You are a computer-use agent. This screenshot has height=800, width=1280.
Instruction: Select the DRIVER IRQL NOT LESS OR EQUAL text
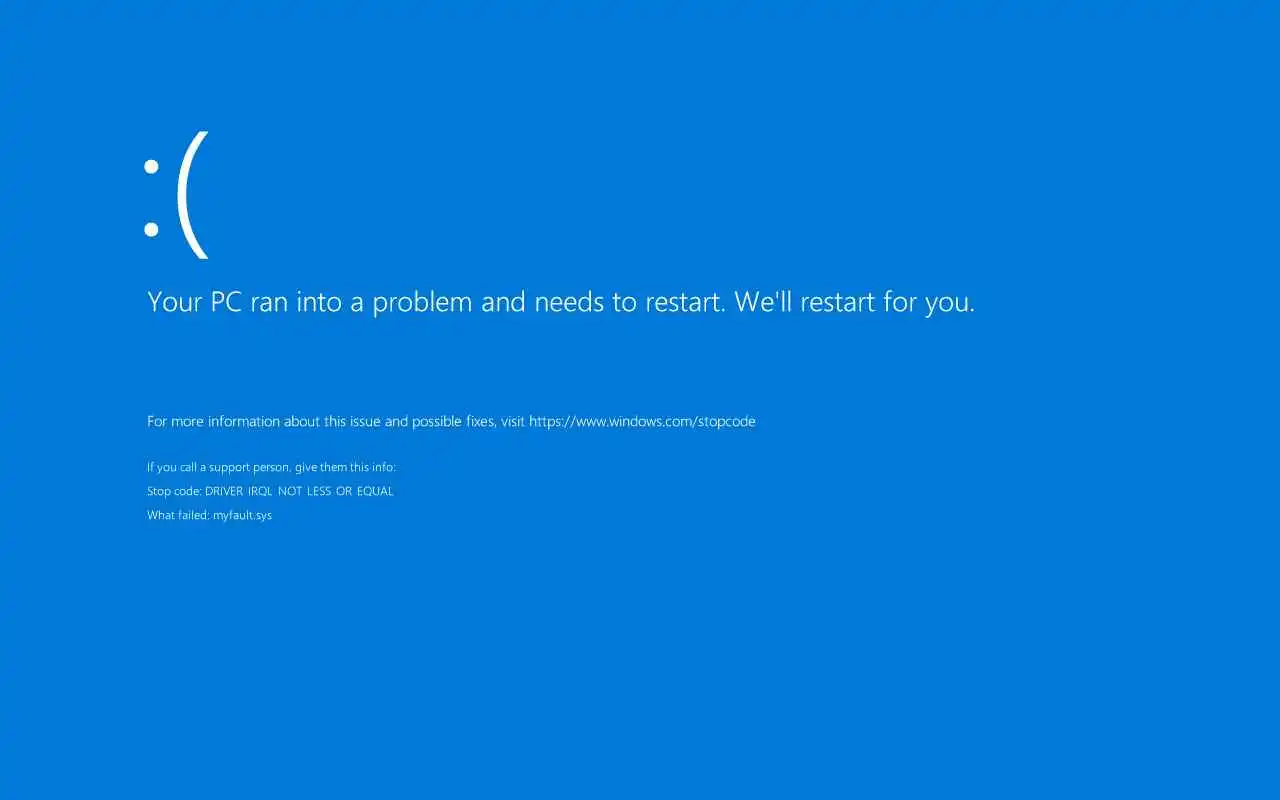[299, 492]
